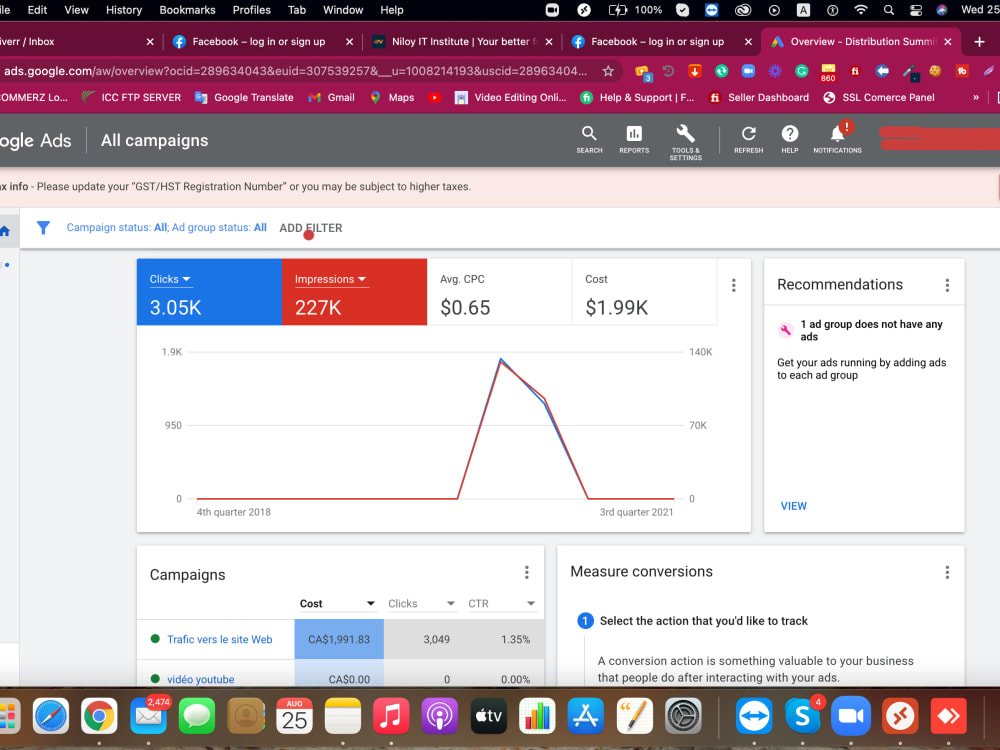Click the Refresh icon
Screen dimensions: 1000x750
[x=748, y=139]
